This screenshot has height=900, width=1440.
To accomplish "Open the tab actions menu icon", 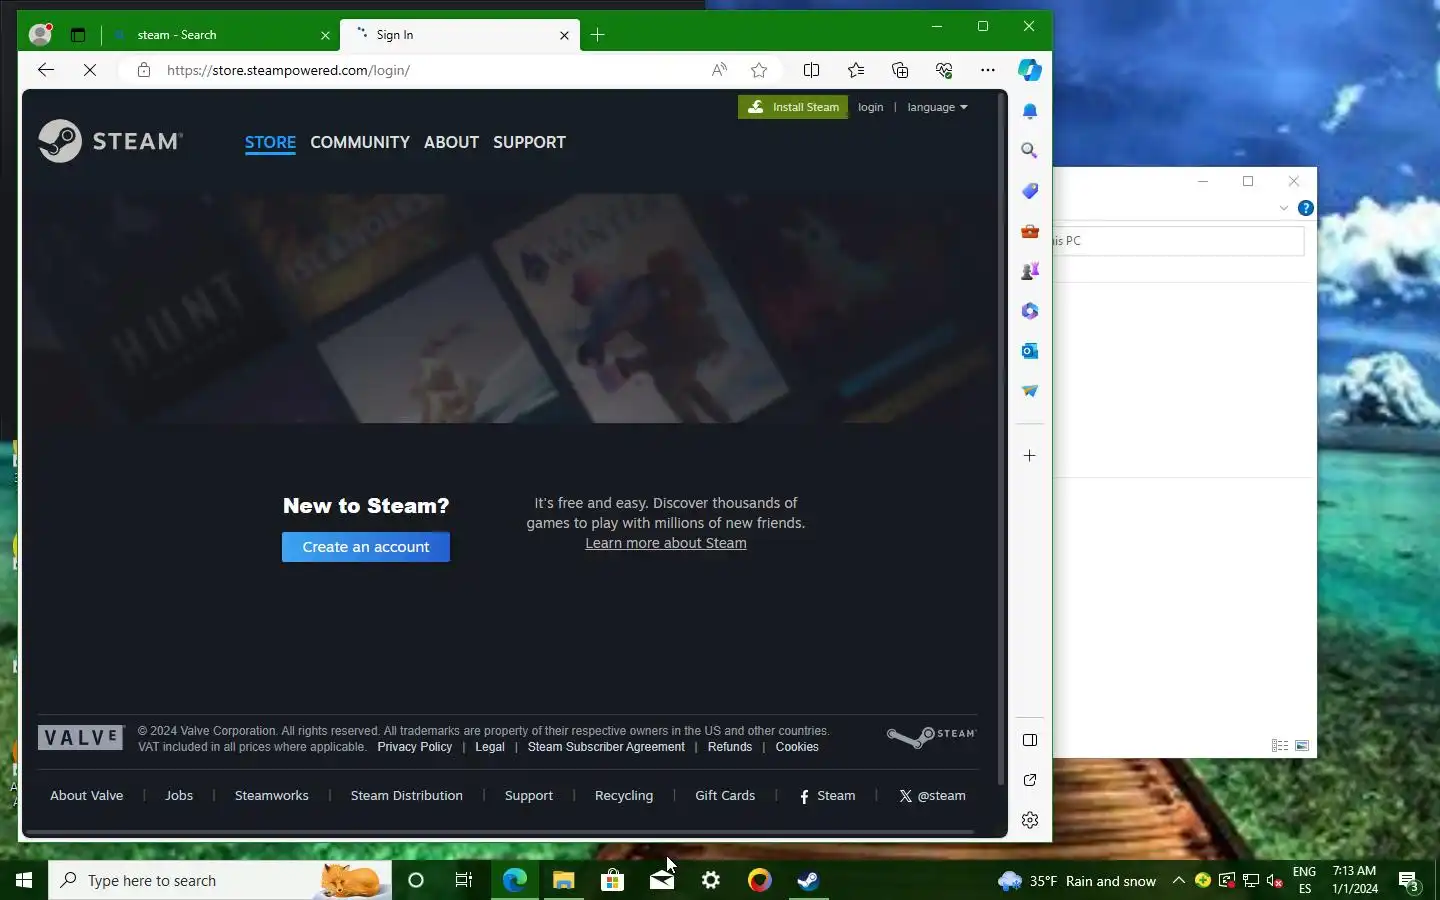I will (78, 35).
